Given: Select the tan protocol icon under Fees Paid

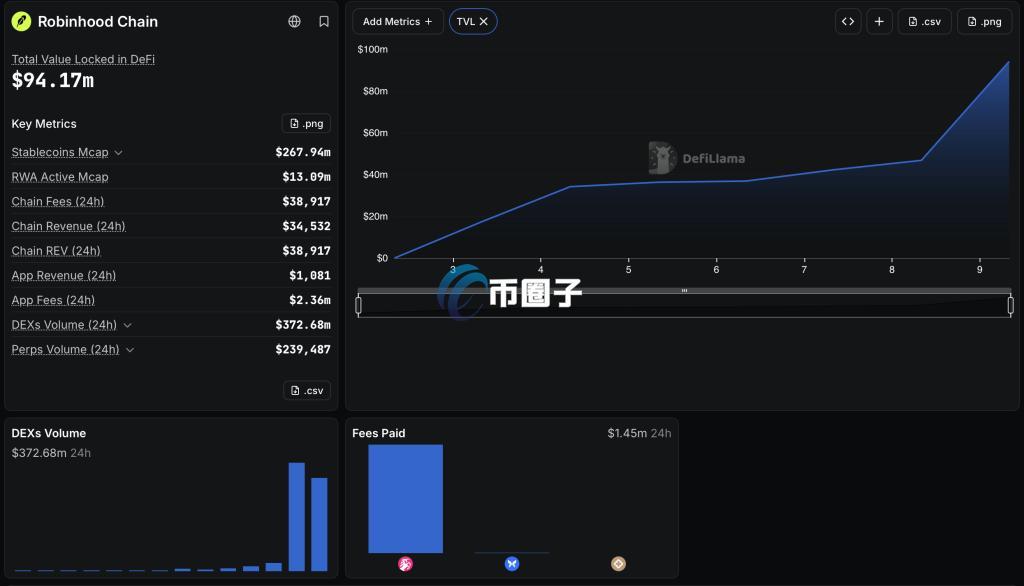Looking at the screenshot, I should click(618, 564).
